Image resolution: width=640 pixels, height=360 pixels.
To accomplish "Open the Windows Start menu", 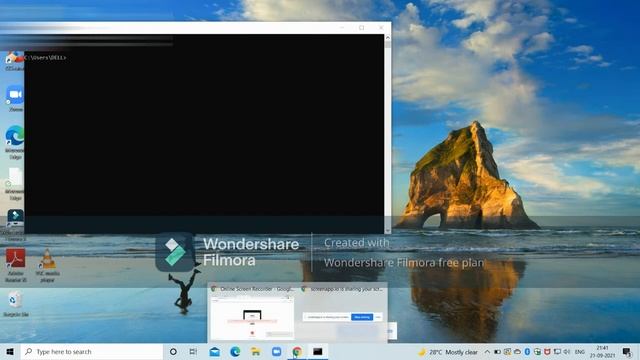I will [10, 351].
